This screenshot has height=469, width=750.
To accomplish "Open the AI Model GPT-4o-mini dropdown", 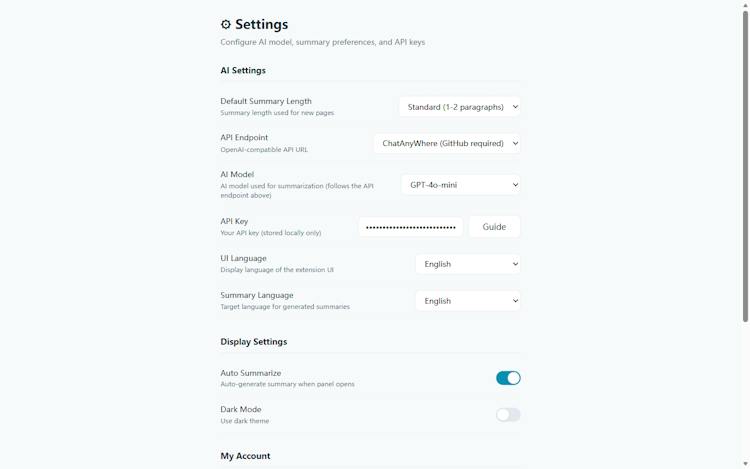I will tap(461, 185).
